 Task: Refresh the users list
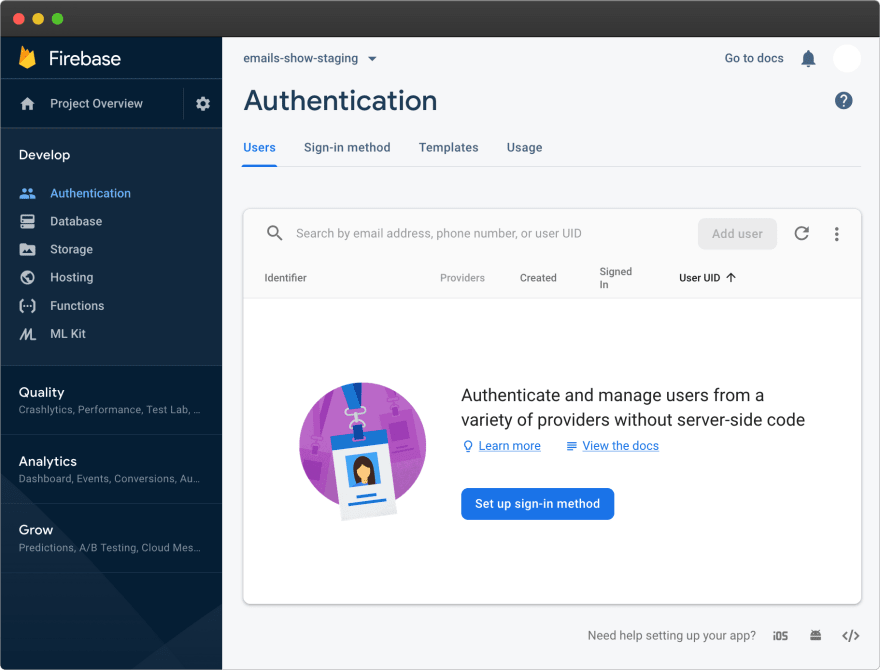click(801, 233)
